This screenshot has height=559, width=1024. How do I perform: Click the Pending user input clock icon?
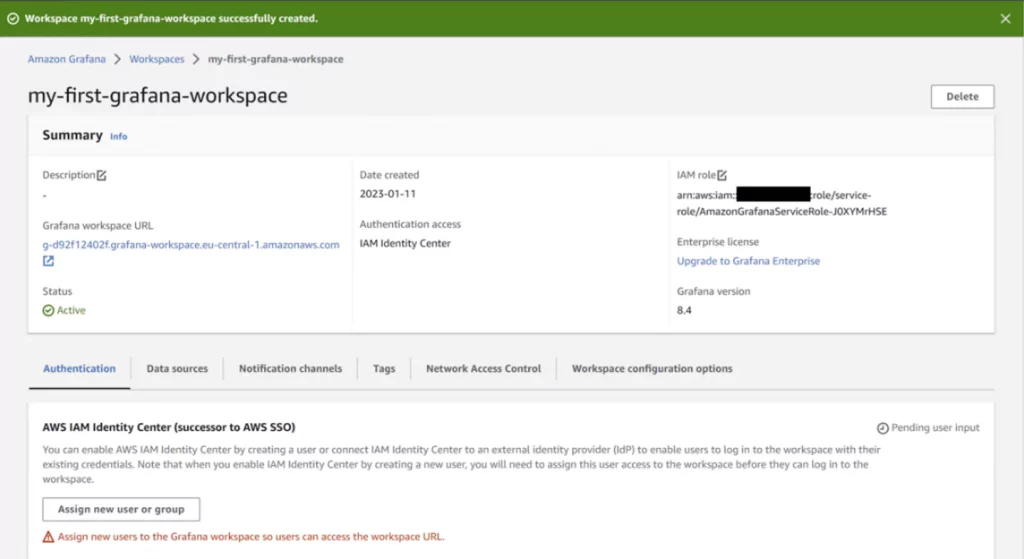pos(882,428)
